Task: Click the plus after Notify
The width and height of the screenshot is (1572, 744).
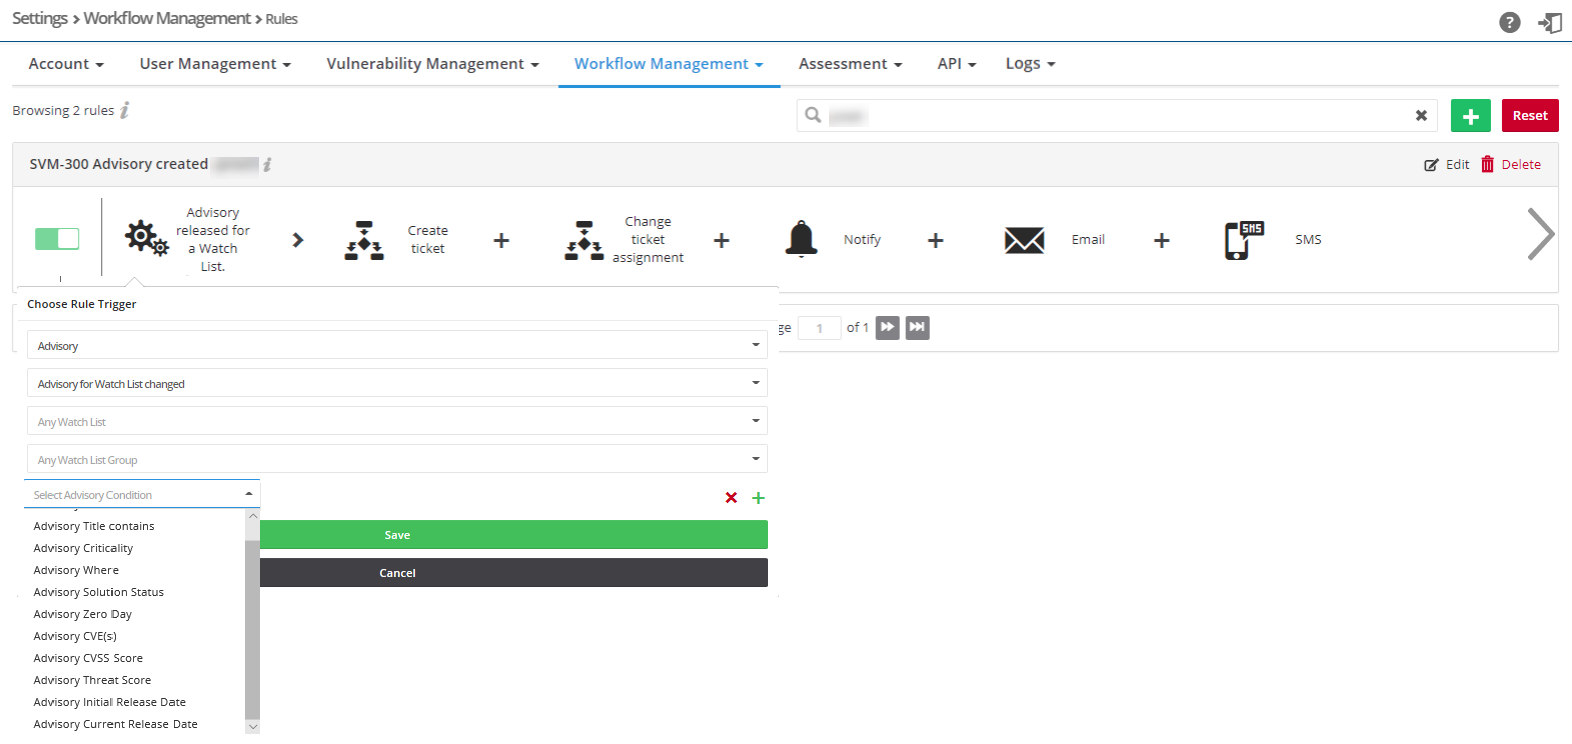Action: coord(935,240)
